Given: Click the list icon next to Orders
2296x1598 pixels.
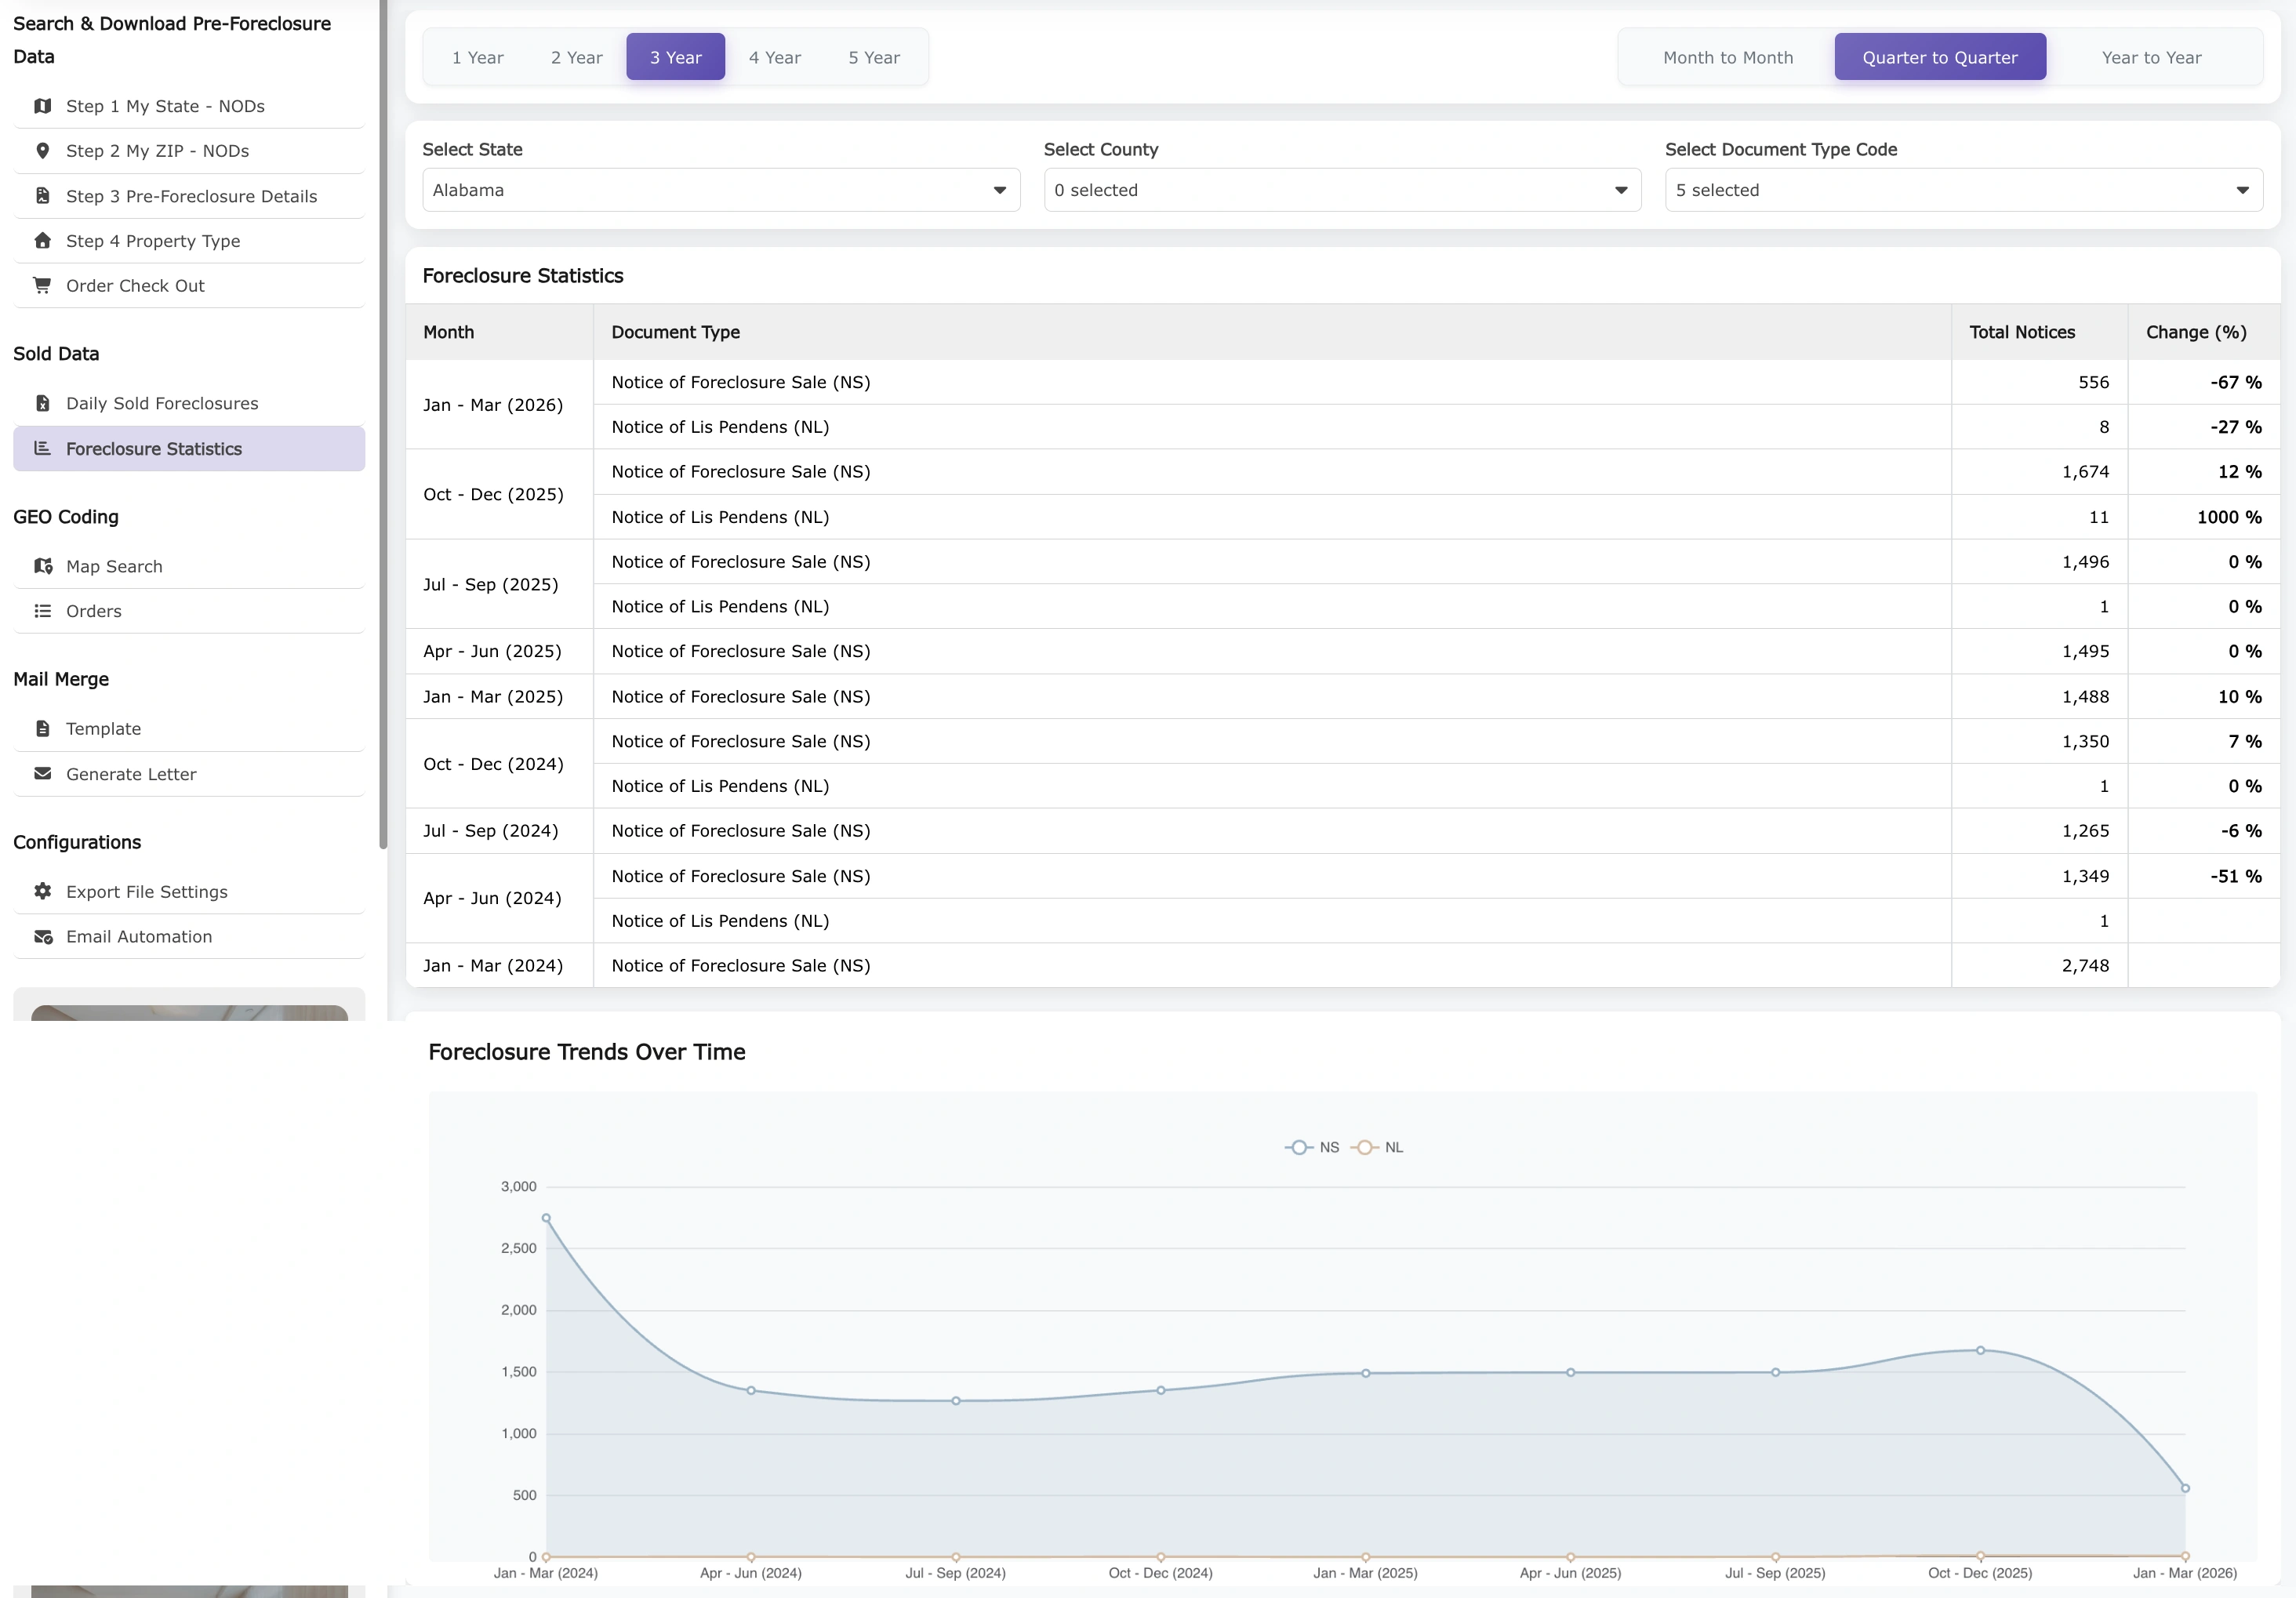Looking at the screenshot, I should [42, 611].
